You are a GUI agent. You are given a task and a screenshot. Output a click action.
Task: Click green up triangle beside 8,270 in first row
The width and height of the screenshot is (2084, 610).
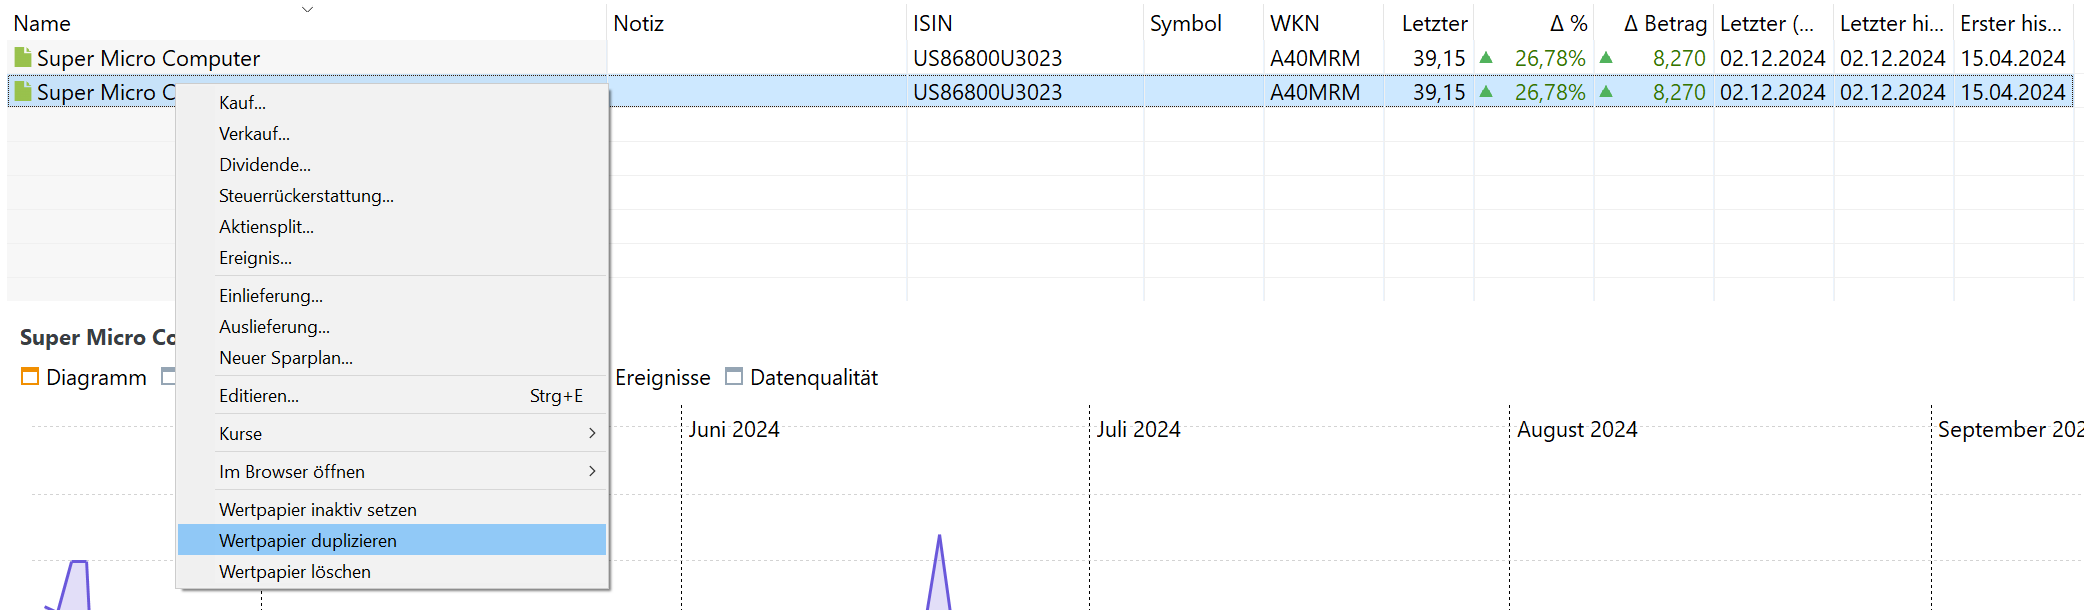coord(1606,58)
